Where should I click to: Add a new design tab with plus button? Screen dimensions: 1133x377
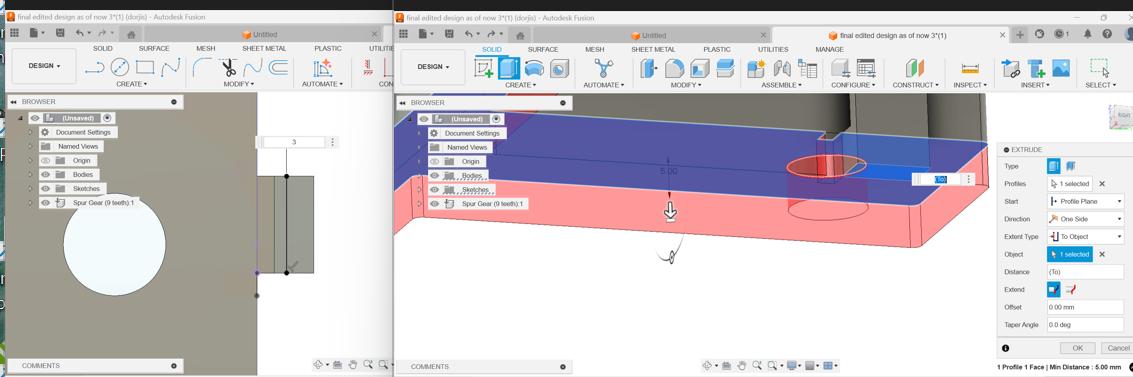tap(1020, 35)
